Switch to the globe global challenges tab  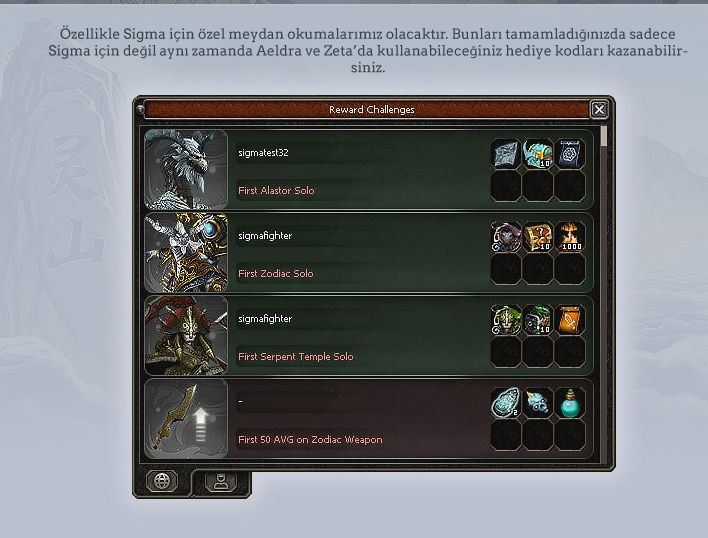coord(162,481)
